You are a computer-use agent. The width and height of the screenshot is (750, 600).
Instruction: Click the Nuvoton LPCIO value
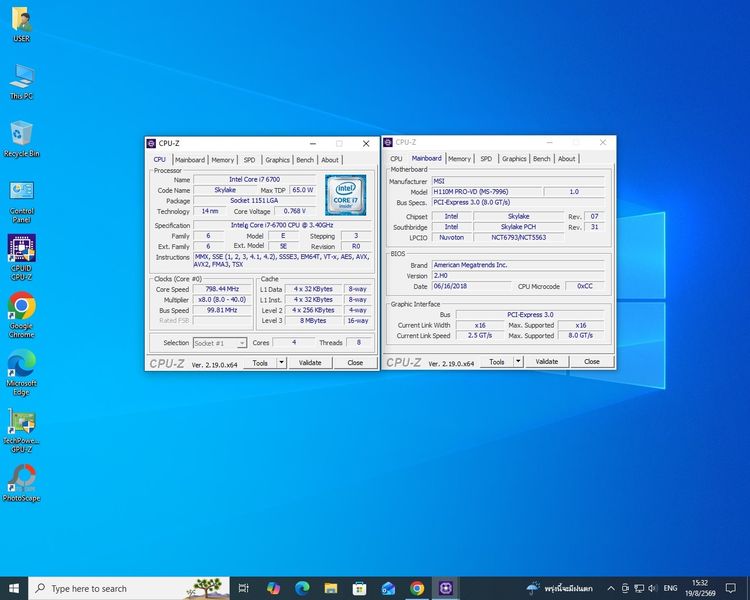click(451, 237)
